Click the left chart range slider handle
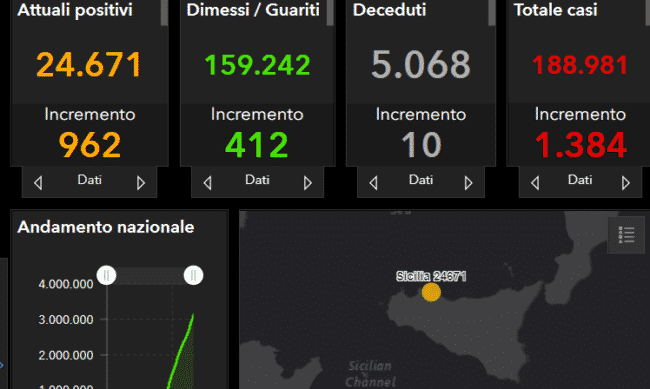 107,275
